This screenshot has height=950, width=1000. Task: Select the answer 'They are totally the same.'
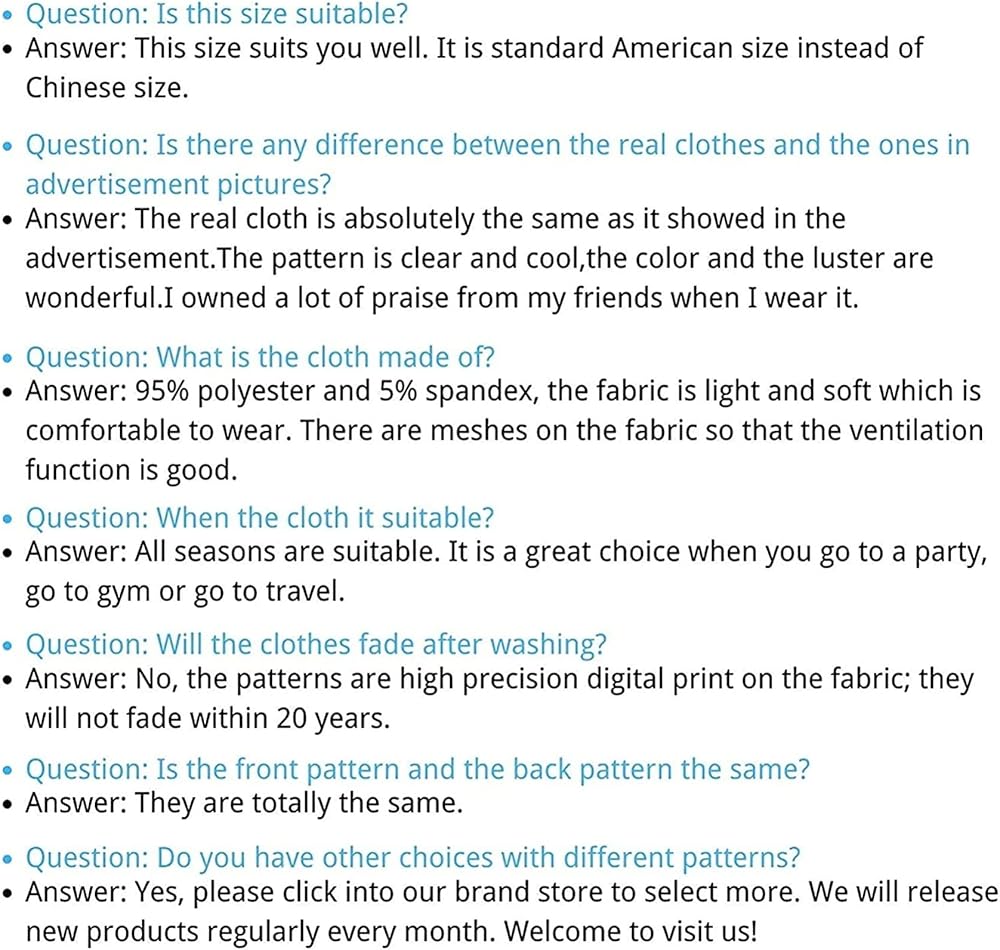click(x=246, y=803)
